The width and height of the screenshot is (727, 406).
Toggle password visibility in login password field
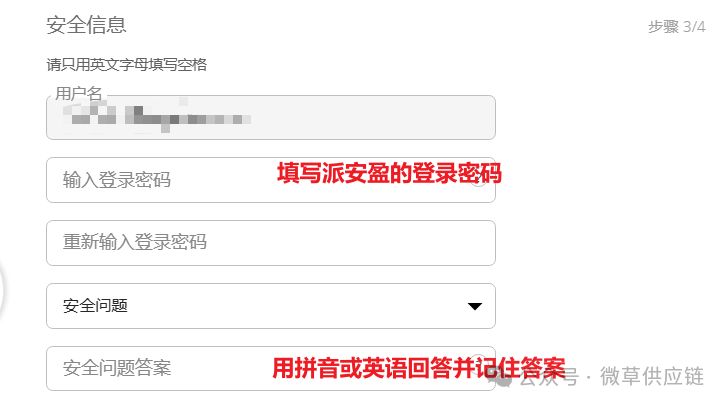(x=478, y=180)
